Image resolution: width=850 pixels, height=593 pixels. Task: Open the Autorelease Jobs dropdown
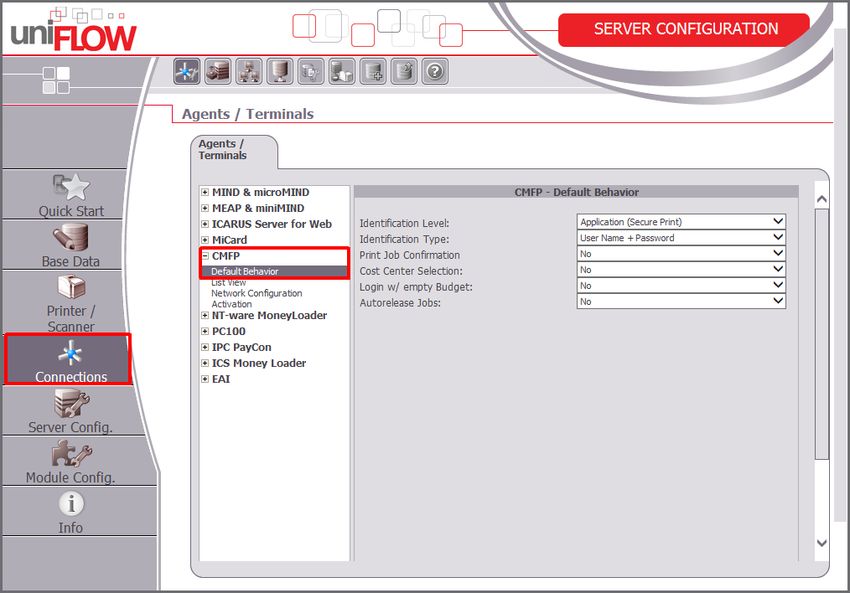(681, 301)
